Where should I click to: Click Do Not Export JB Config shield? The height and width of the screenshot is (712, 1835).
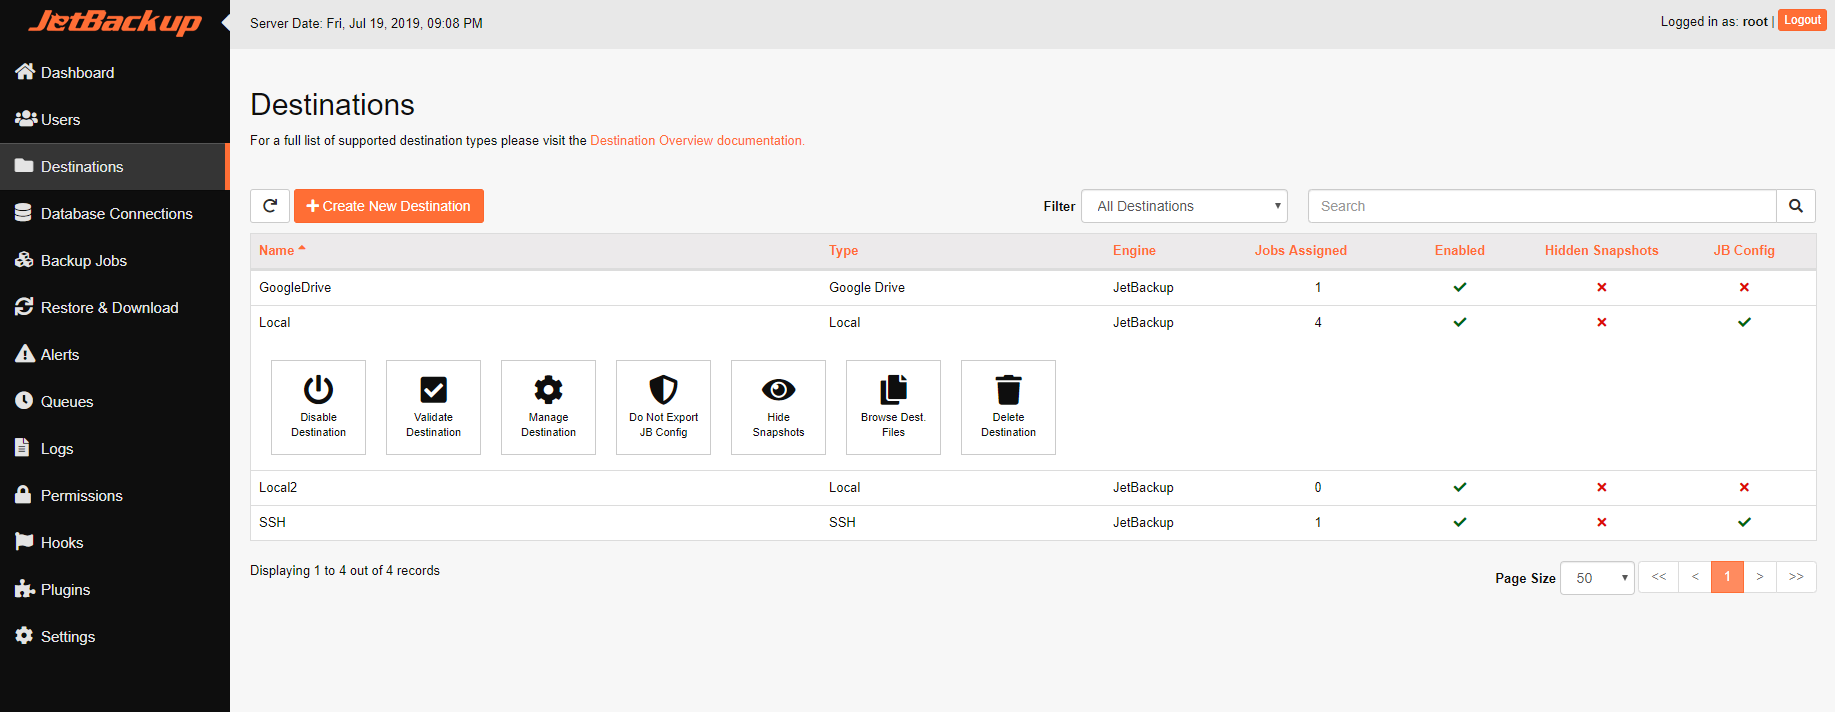(663, 389)
